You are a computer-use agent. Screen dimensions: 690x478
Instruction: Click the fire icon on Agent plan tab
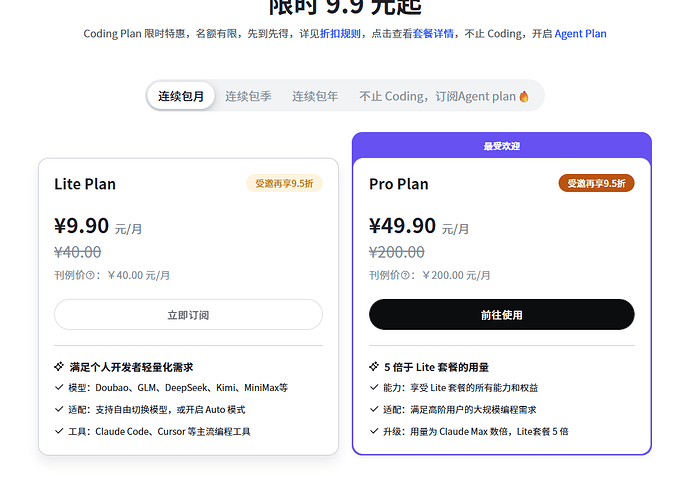coord(524,96)
